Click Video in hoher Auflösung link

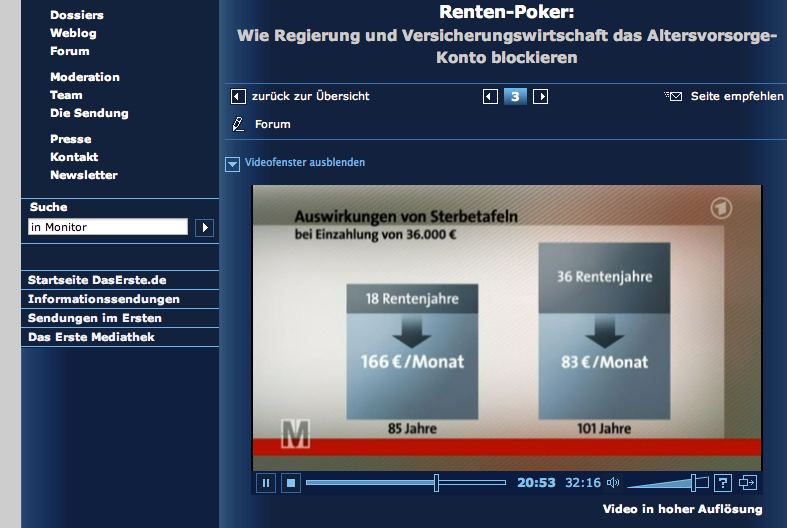(x=682, y=509)
